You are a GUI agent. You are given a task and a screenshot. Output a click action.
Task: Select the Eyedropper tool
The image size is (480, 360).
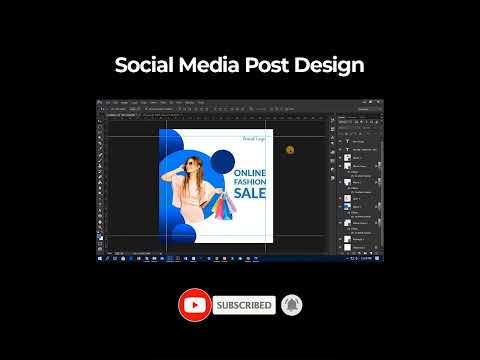[x=100, y=149]
